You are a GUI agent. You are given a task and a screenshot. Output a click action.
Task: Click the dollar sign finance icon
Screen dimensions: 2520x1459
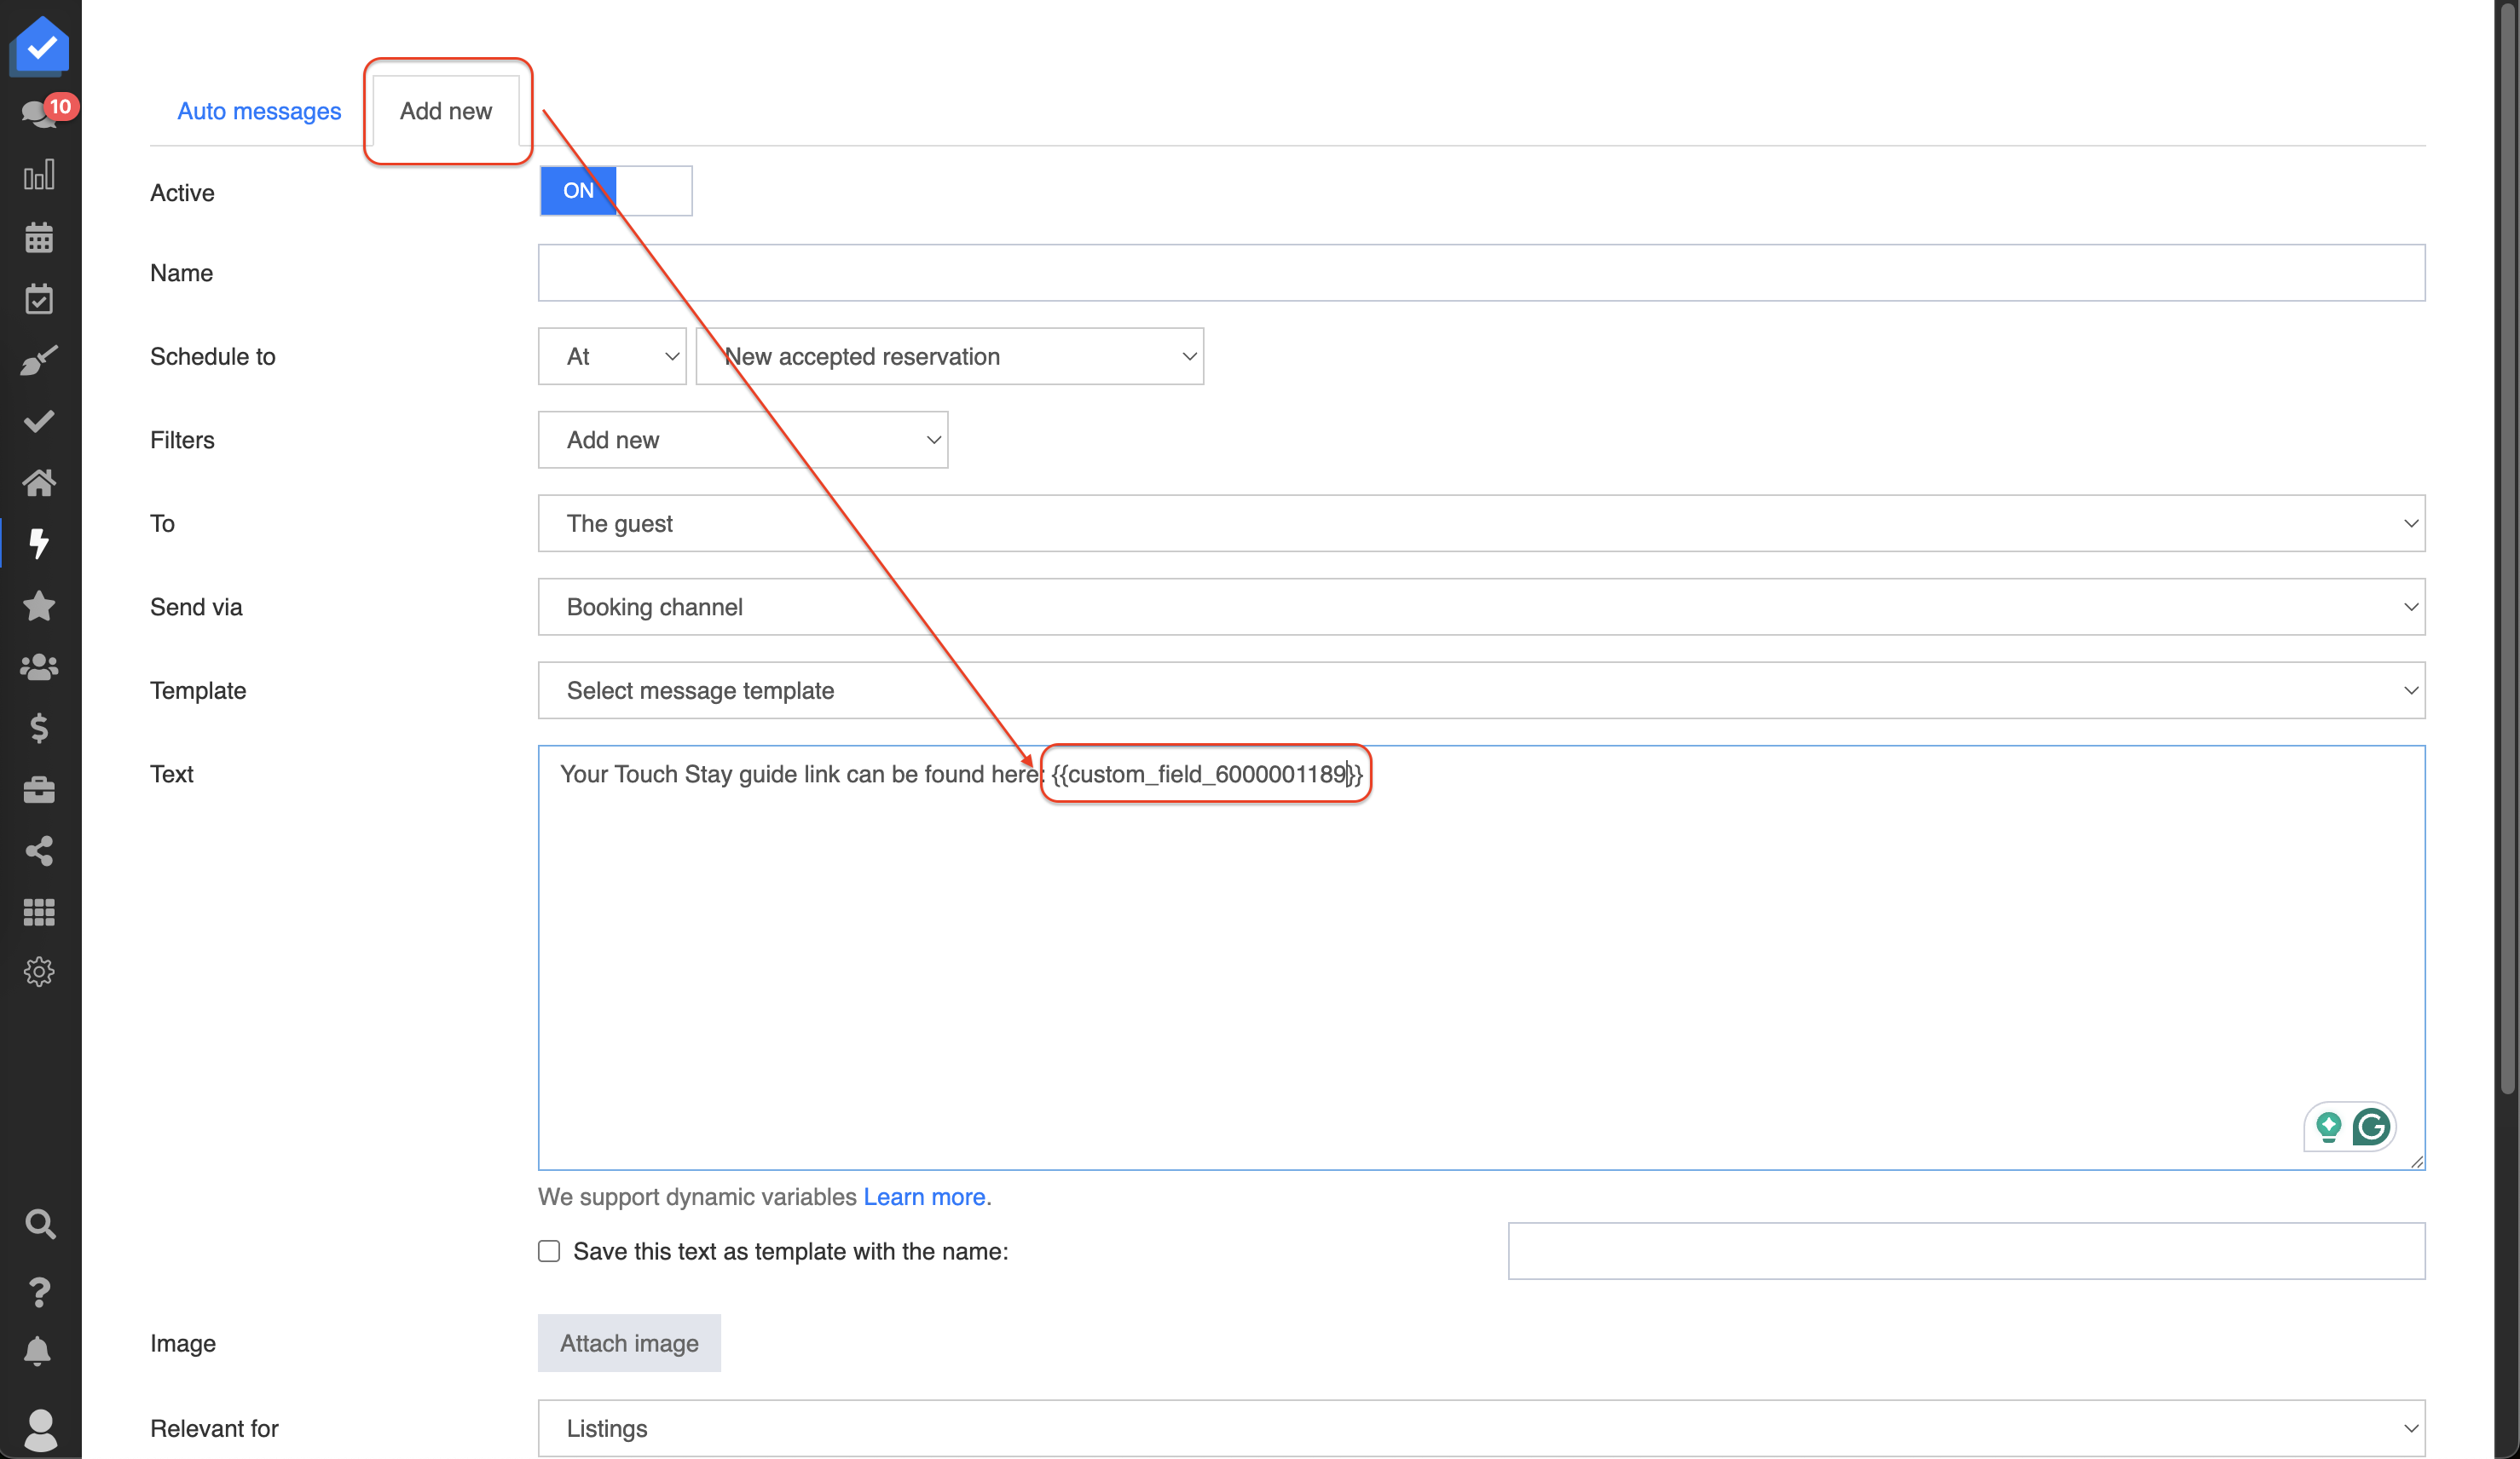click(x=39, y=728)
